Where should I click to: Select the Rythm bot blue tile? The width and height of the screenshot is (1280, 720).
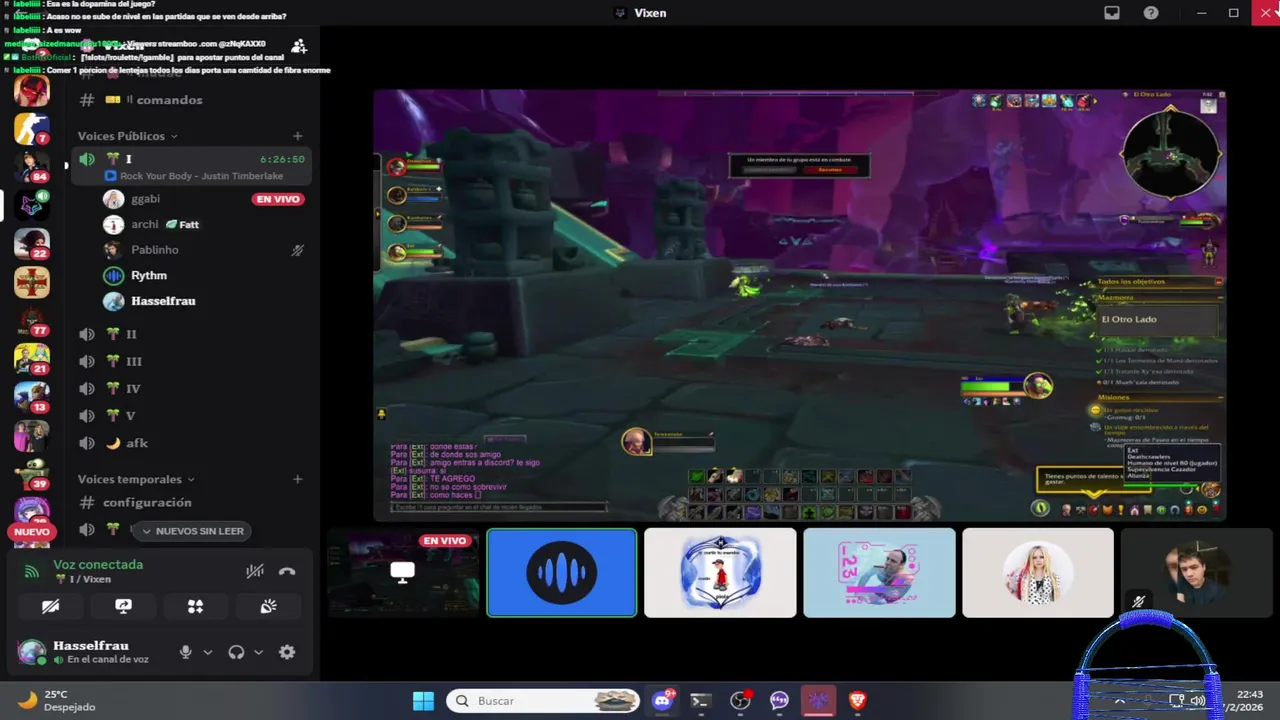[562, 573]
